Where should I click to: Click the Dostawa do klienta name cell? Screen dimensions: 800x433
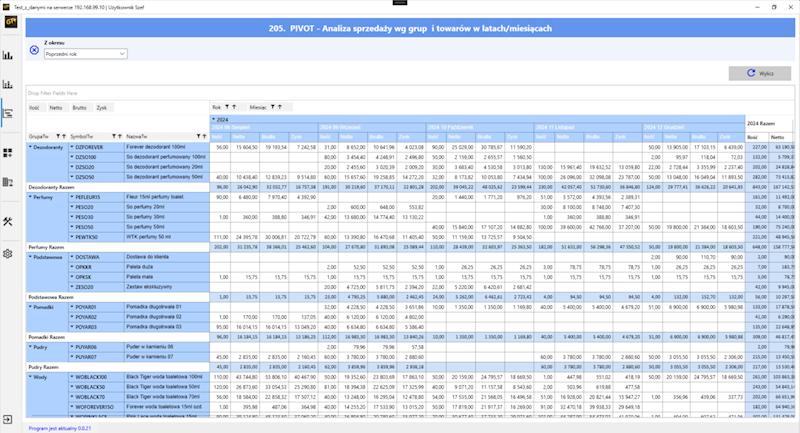(167, 257)
